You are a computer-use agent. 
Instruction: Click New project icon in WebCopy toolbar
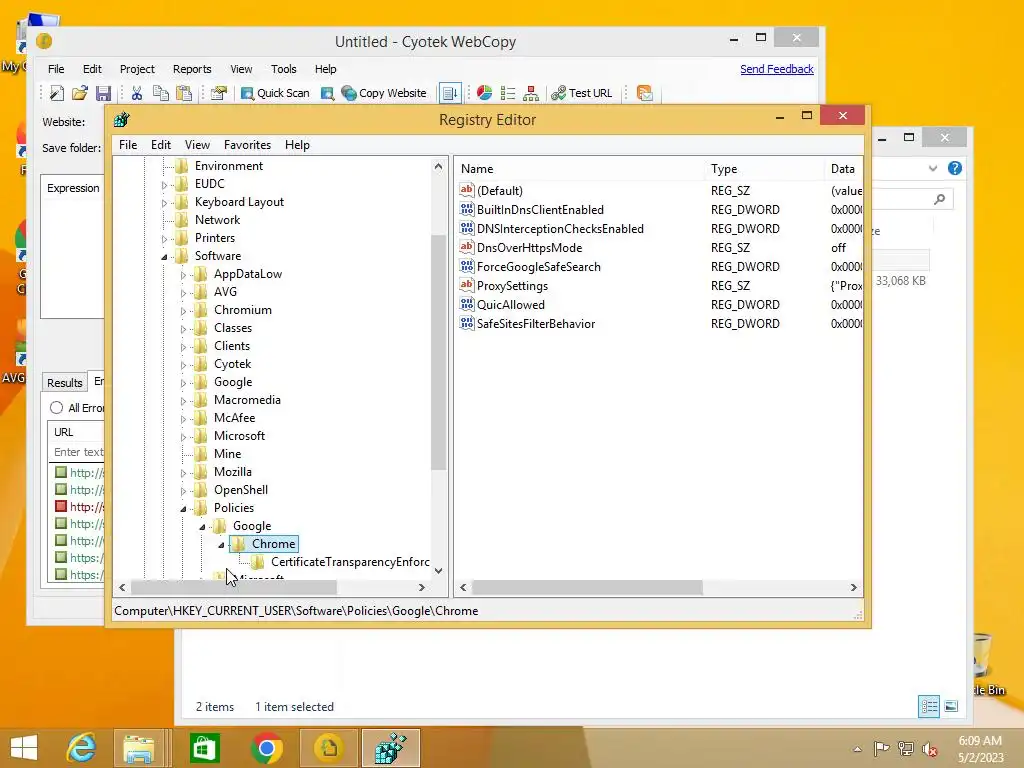click(x=57, y=93)
